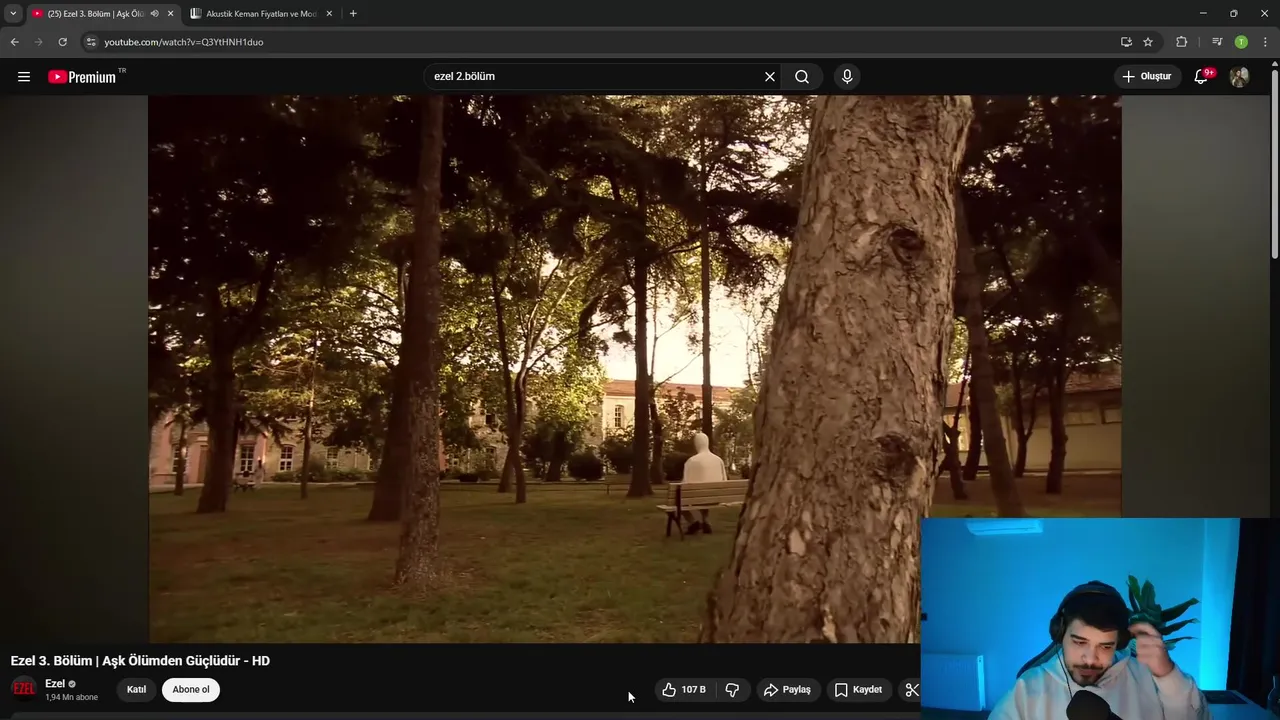The width and height of the screenshot is (1280, 720).
Task: Clear the search text with X
Action: coord(770,77)
